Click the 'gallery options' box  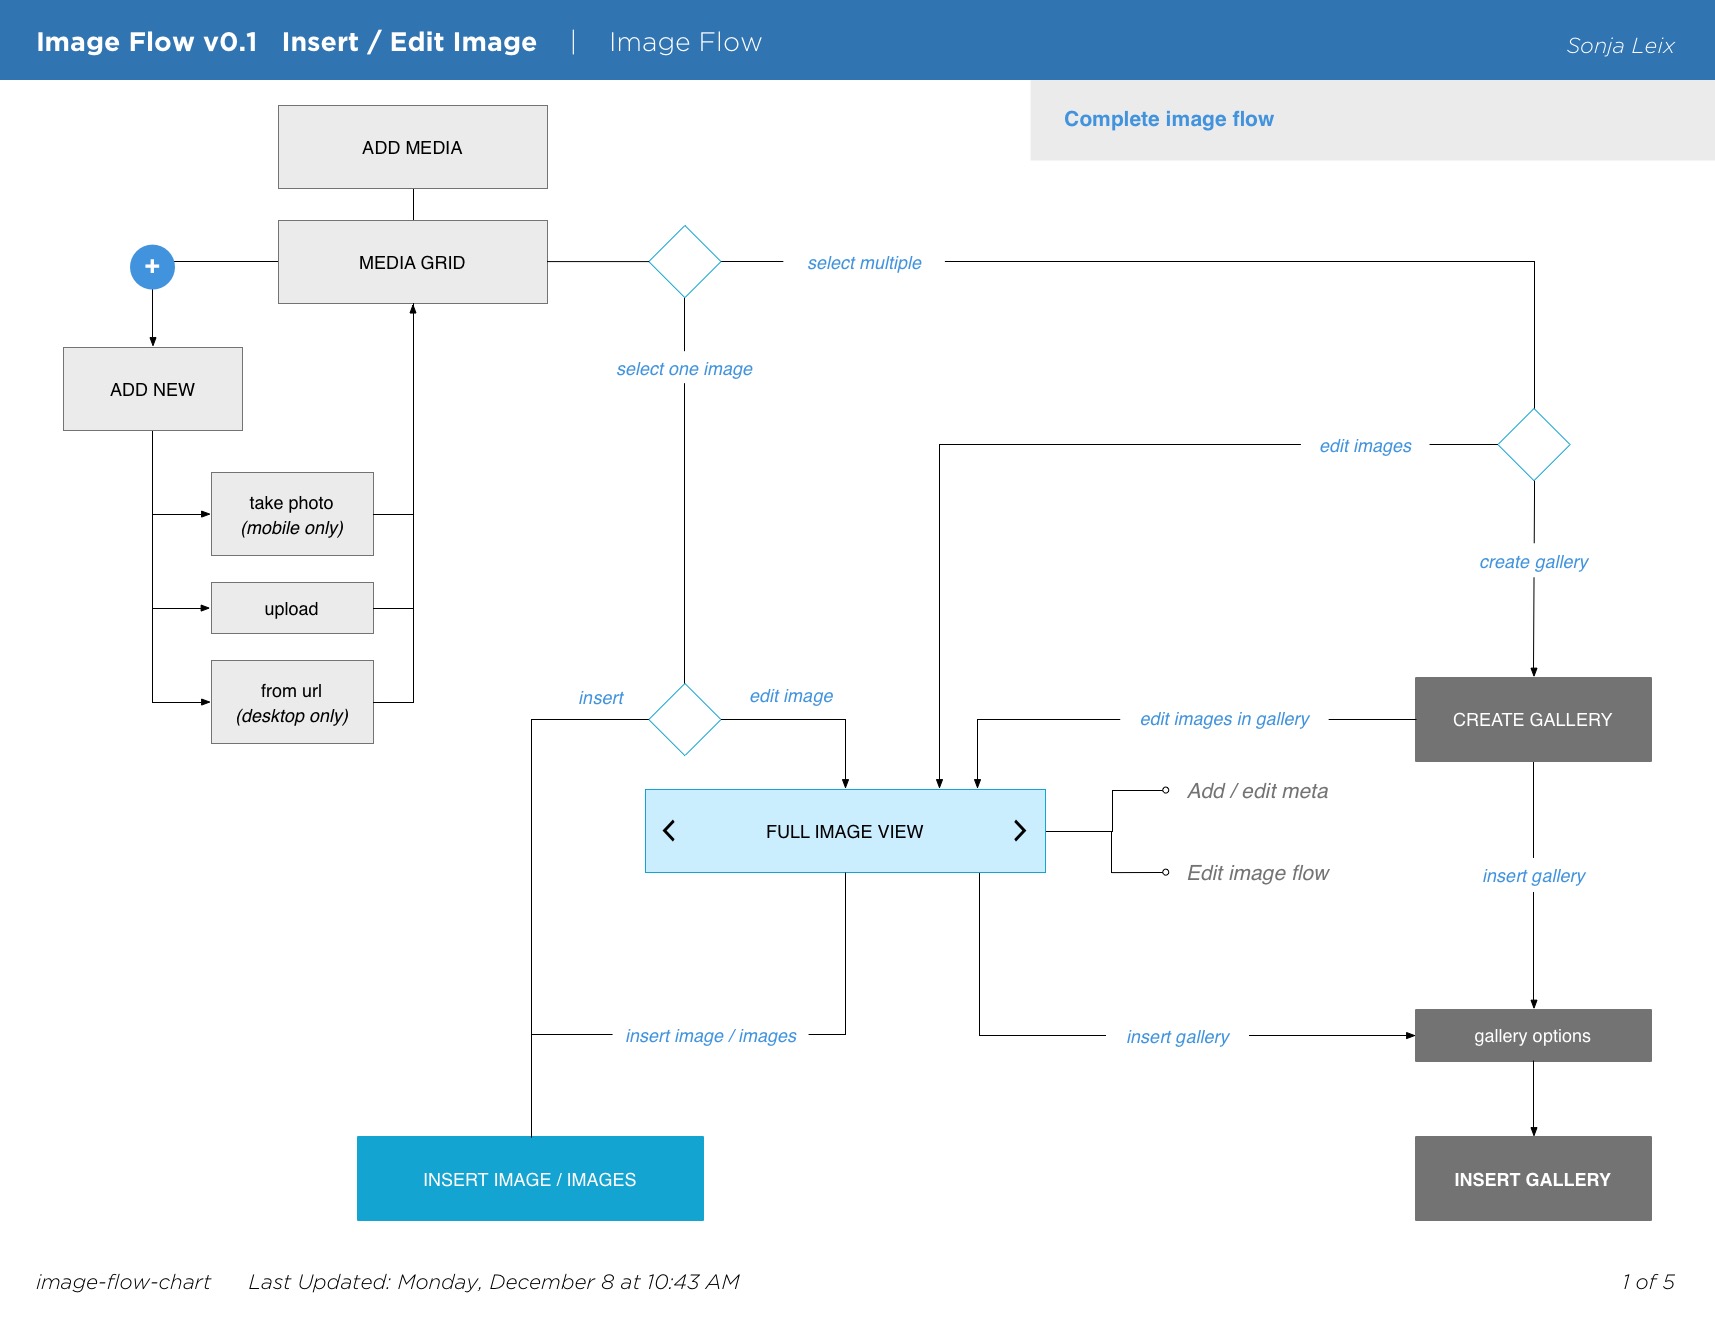1533,1036
